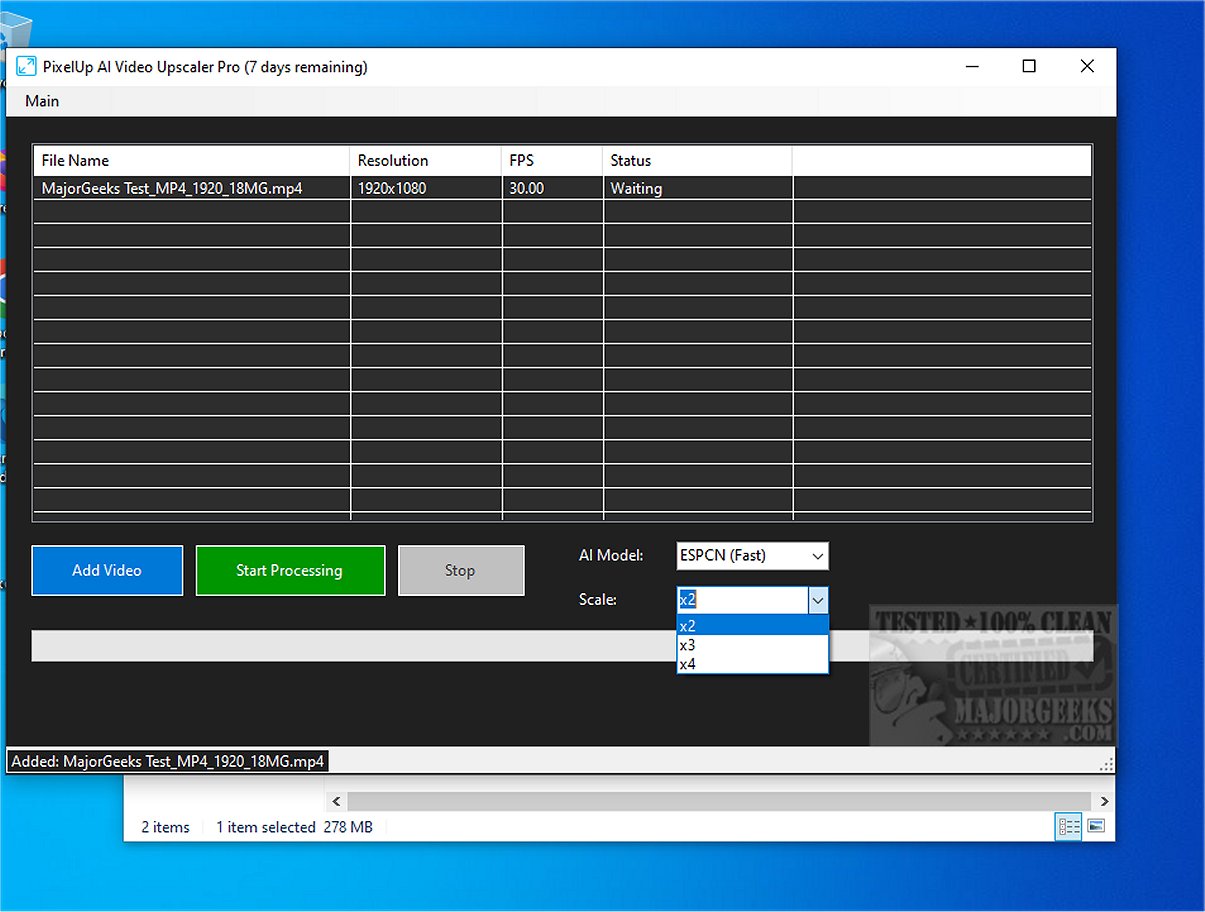Select the MajorGeeks Test MP4 file row
1205x912 pixels.
point(172,188)
